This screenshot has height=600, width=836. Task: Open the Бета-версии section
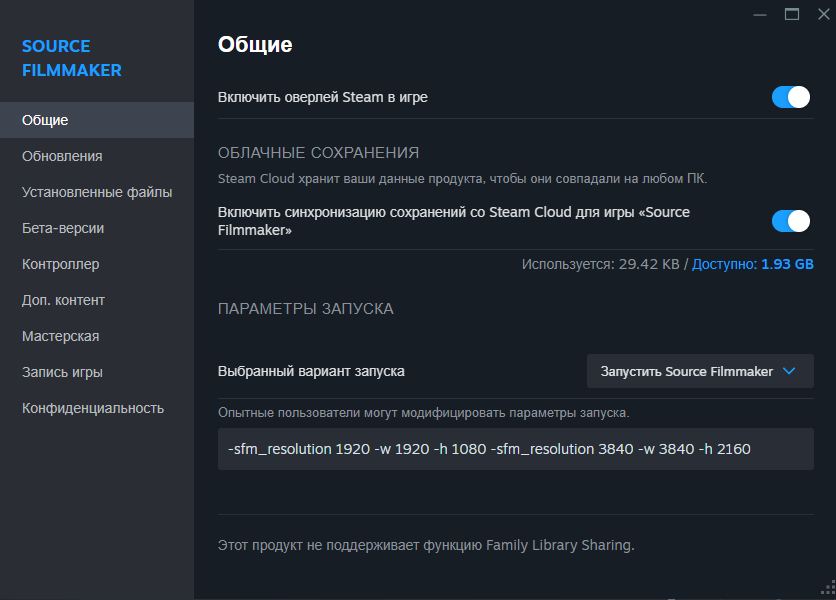coord(97,228)
